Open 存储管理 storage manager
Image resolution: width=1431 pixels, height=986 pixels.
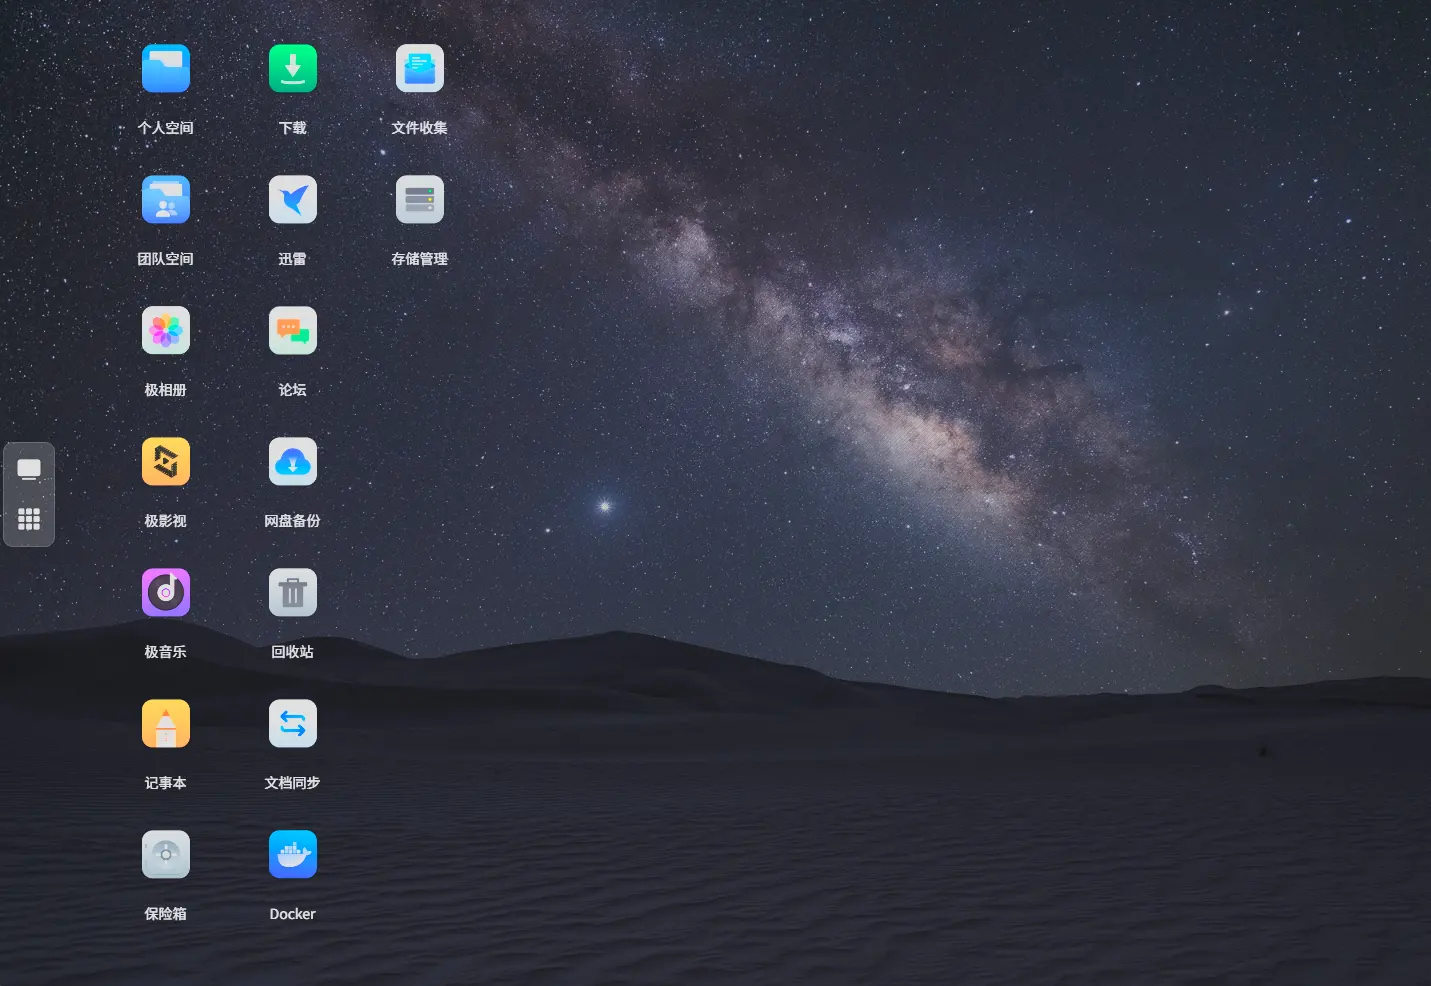coord(420,200)
